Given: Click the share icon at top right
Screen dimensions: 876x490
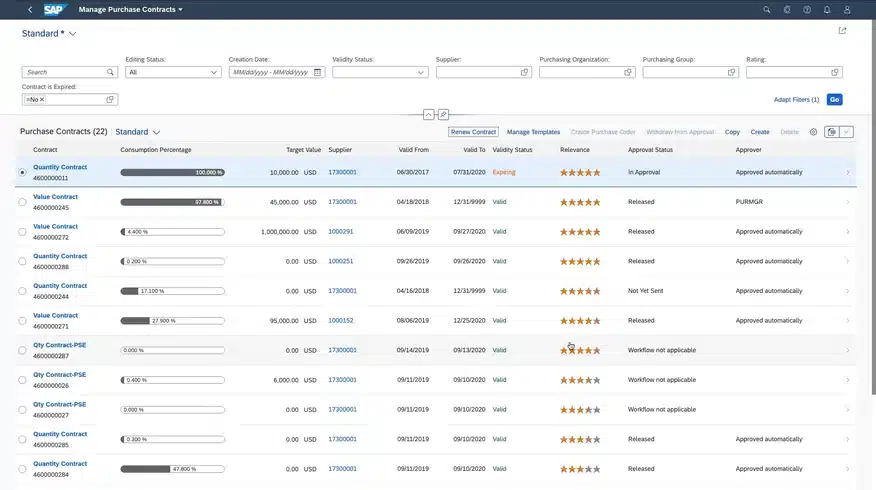Looking at the screenshot, I should click(842, 31).
